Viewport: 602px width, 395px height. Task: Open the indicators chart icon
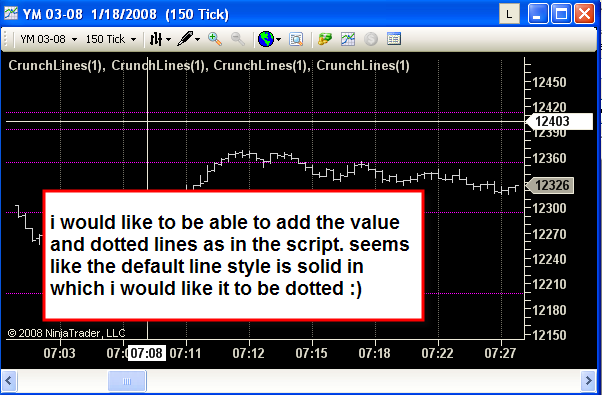(x=348, y=39)
